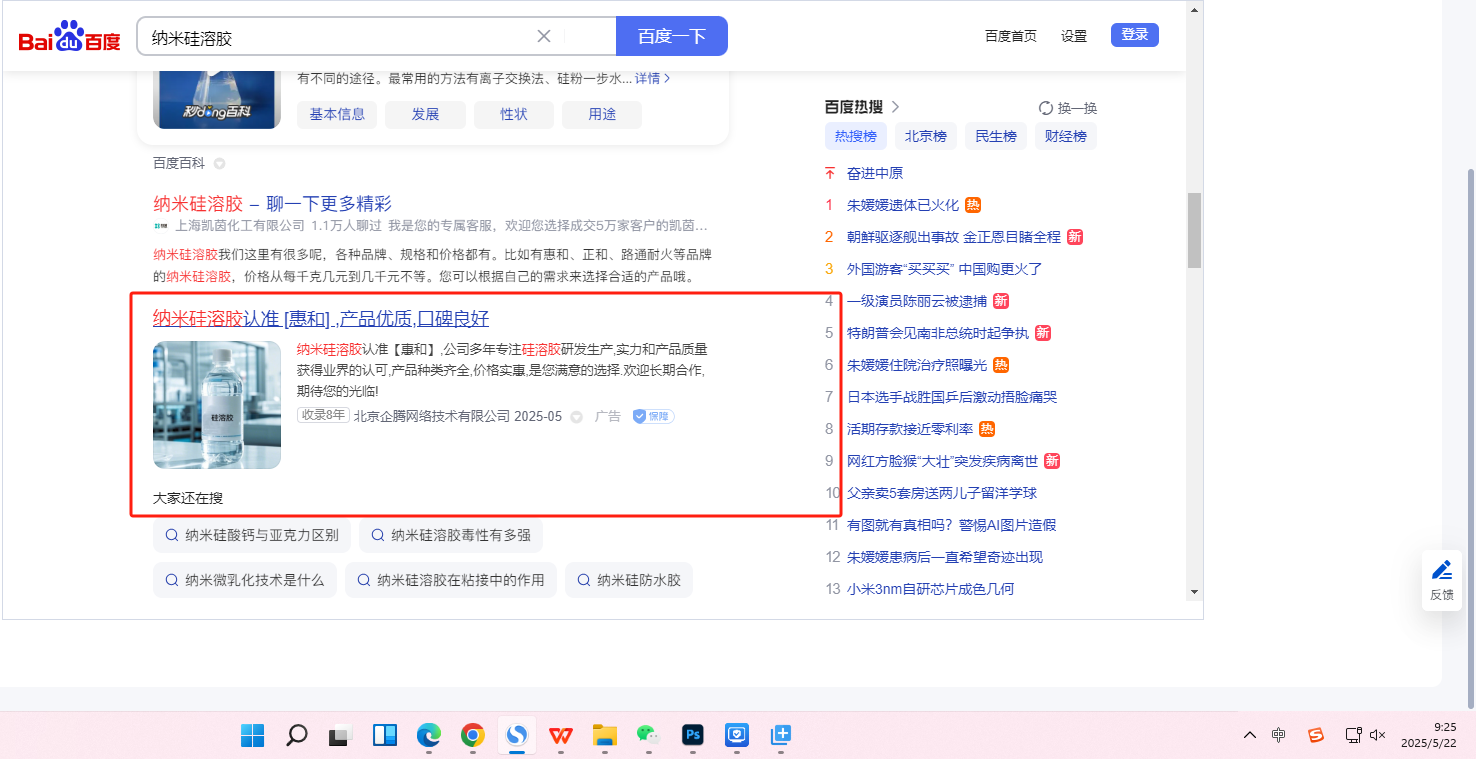Click the Baidu logo in the header
Screen dimensions: 1476x759
point(69,37)
